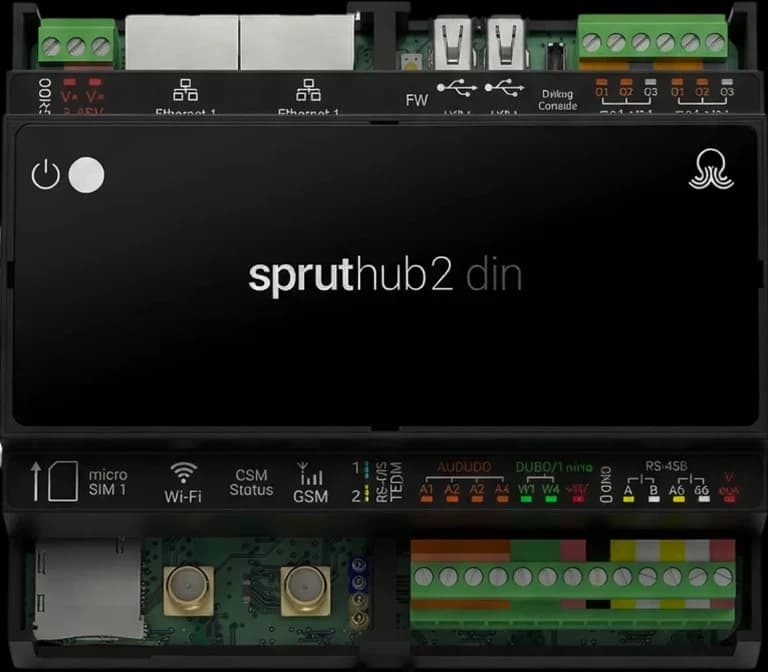Image resolution: width=768 pixels, height=672 pixels.
Task: Click the CSM Status label
Action: [x=251, y=482]
